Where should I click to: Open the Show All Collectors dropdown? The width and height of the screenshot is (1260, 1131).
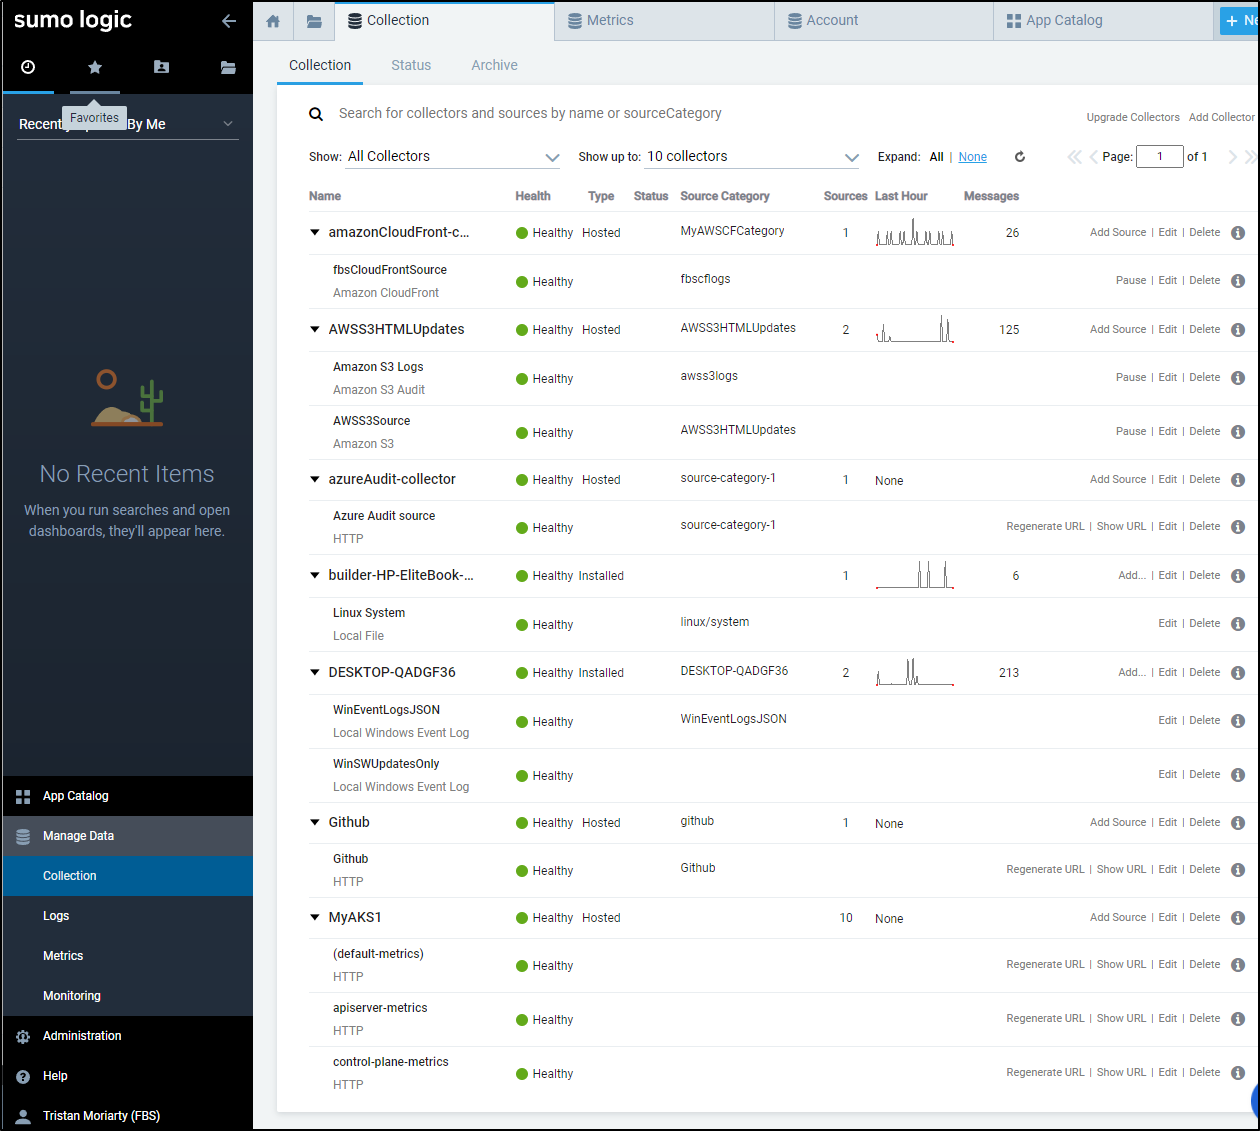click(453, 157)
